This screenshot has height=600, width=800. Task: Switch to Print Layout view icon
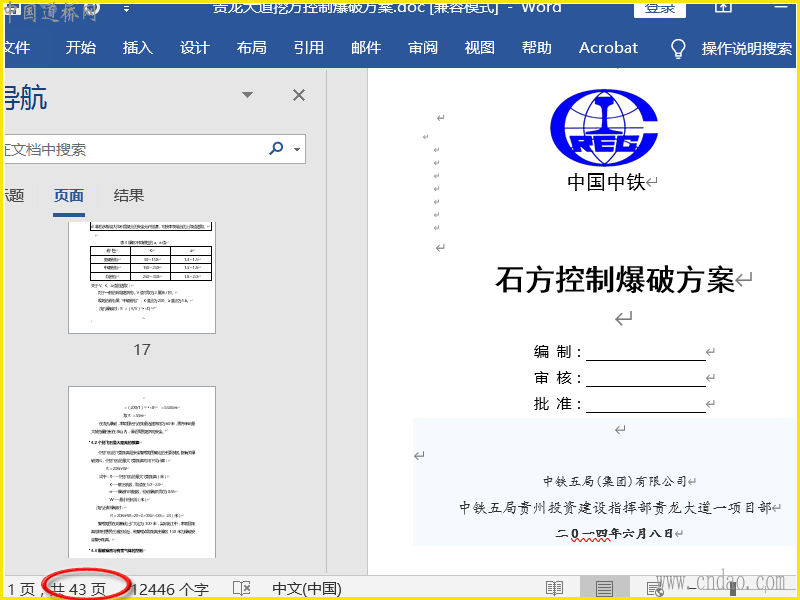604,588
